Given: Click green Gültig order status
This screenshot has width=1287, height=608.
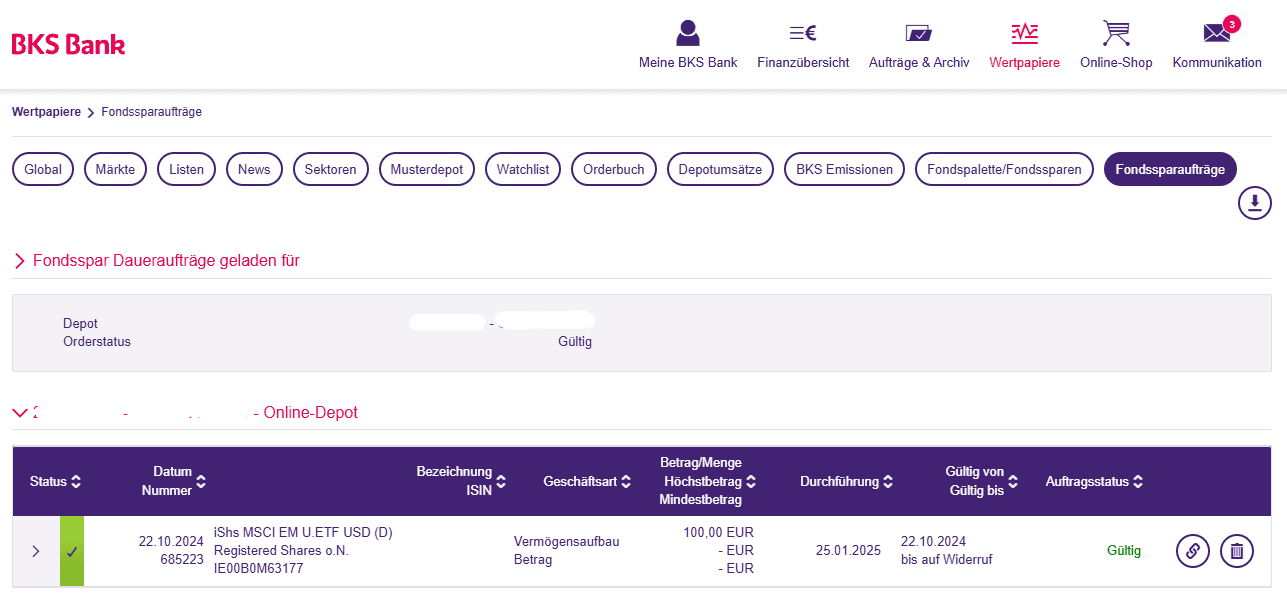Looking at the screenshot, I should click(x=1123, y=551).
